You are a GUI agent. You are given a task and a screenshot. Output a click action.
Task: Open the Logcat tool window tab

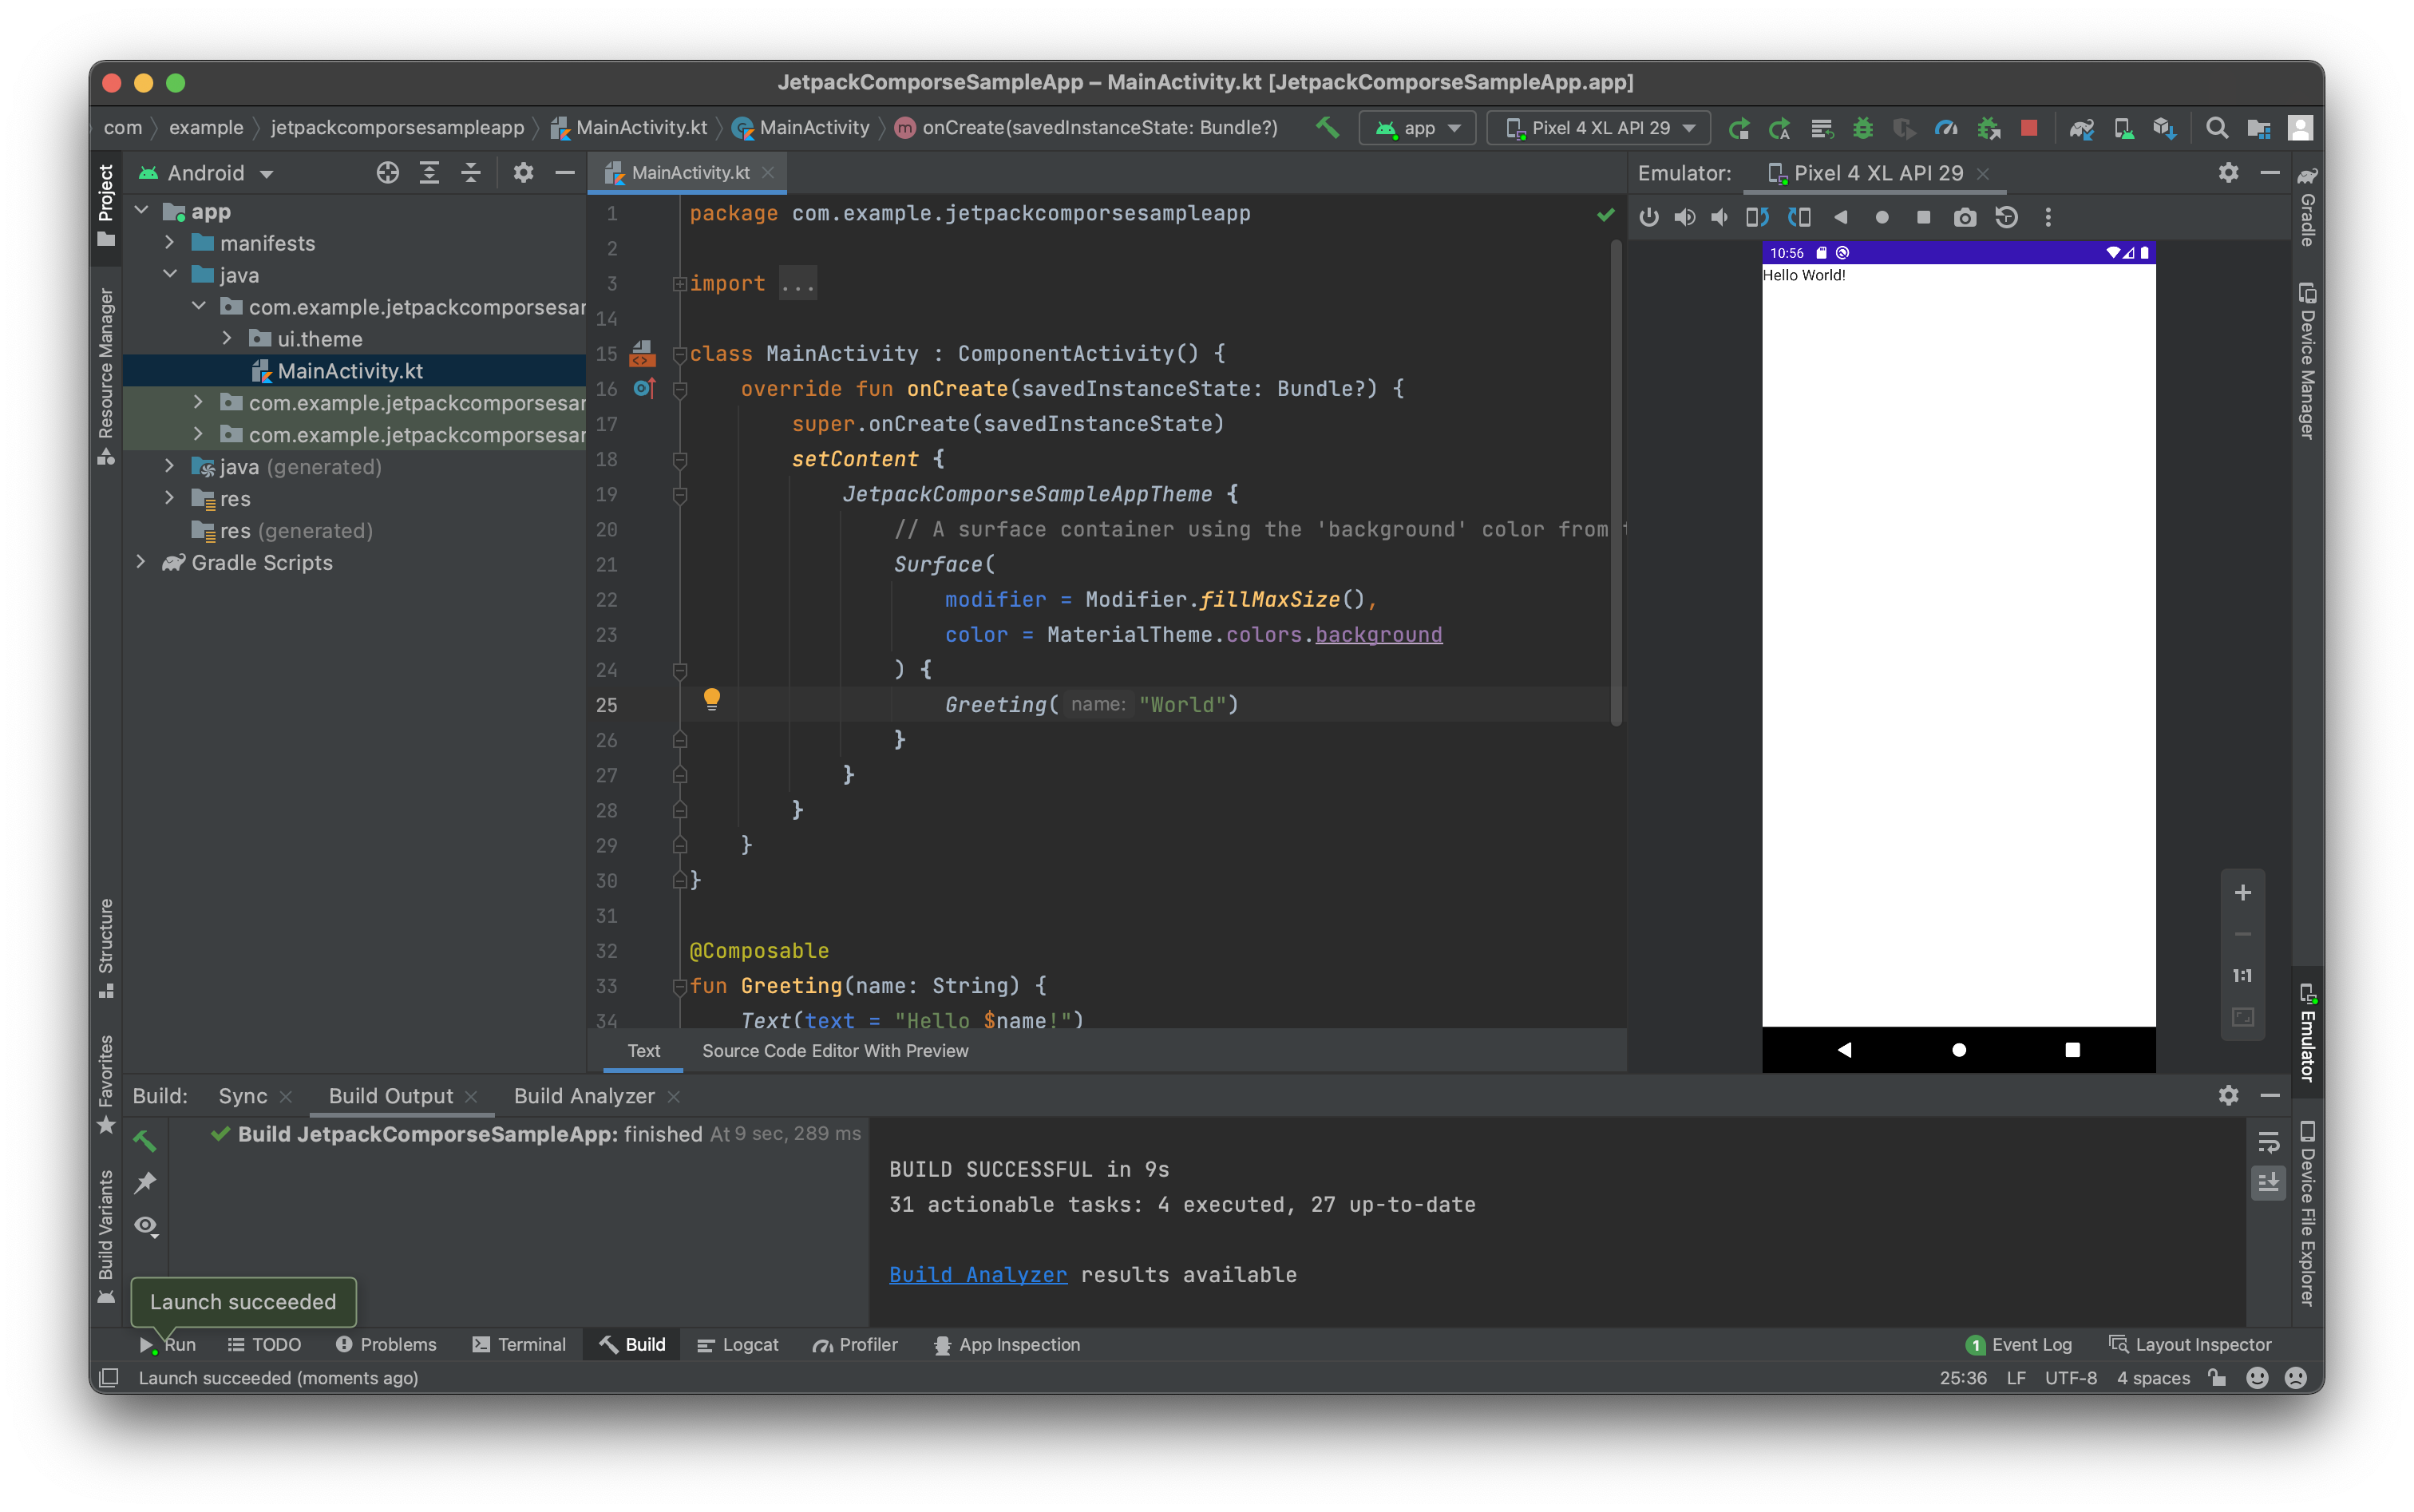738,1345
